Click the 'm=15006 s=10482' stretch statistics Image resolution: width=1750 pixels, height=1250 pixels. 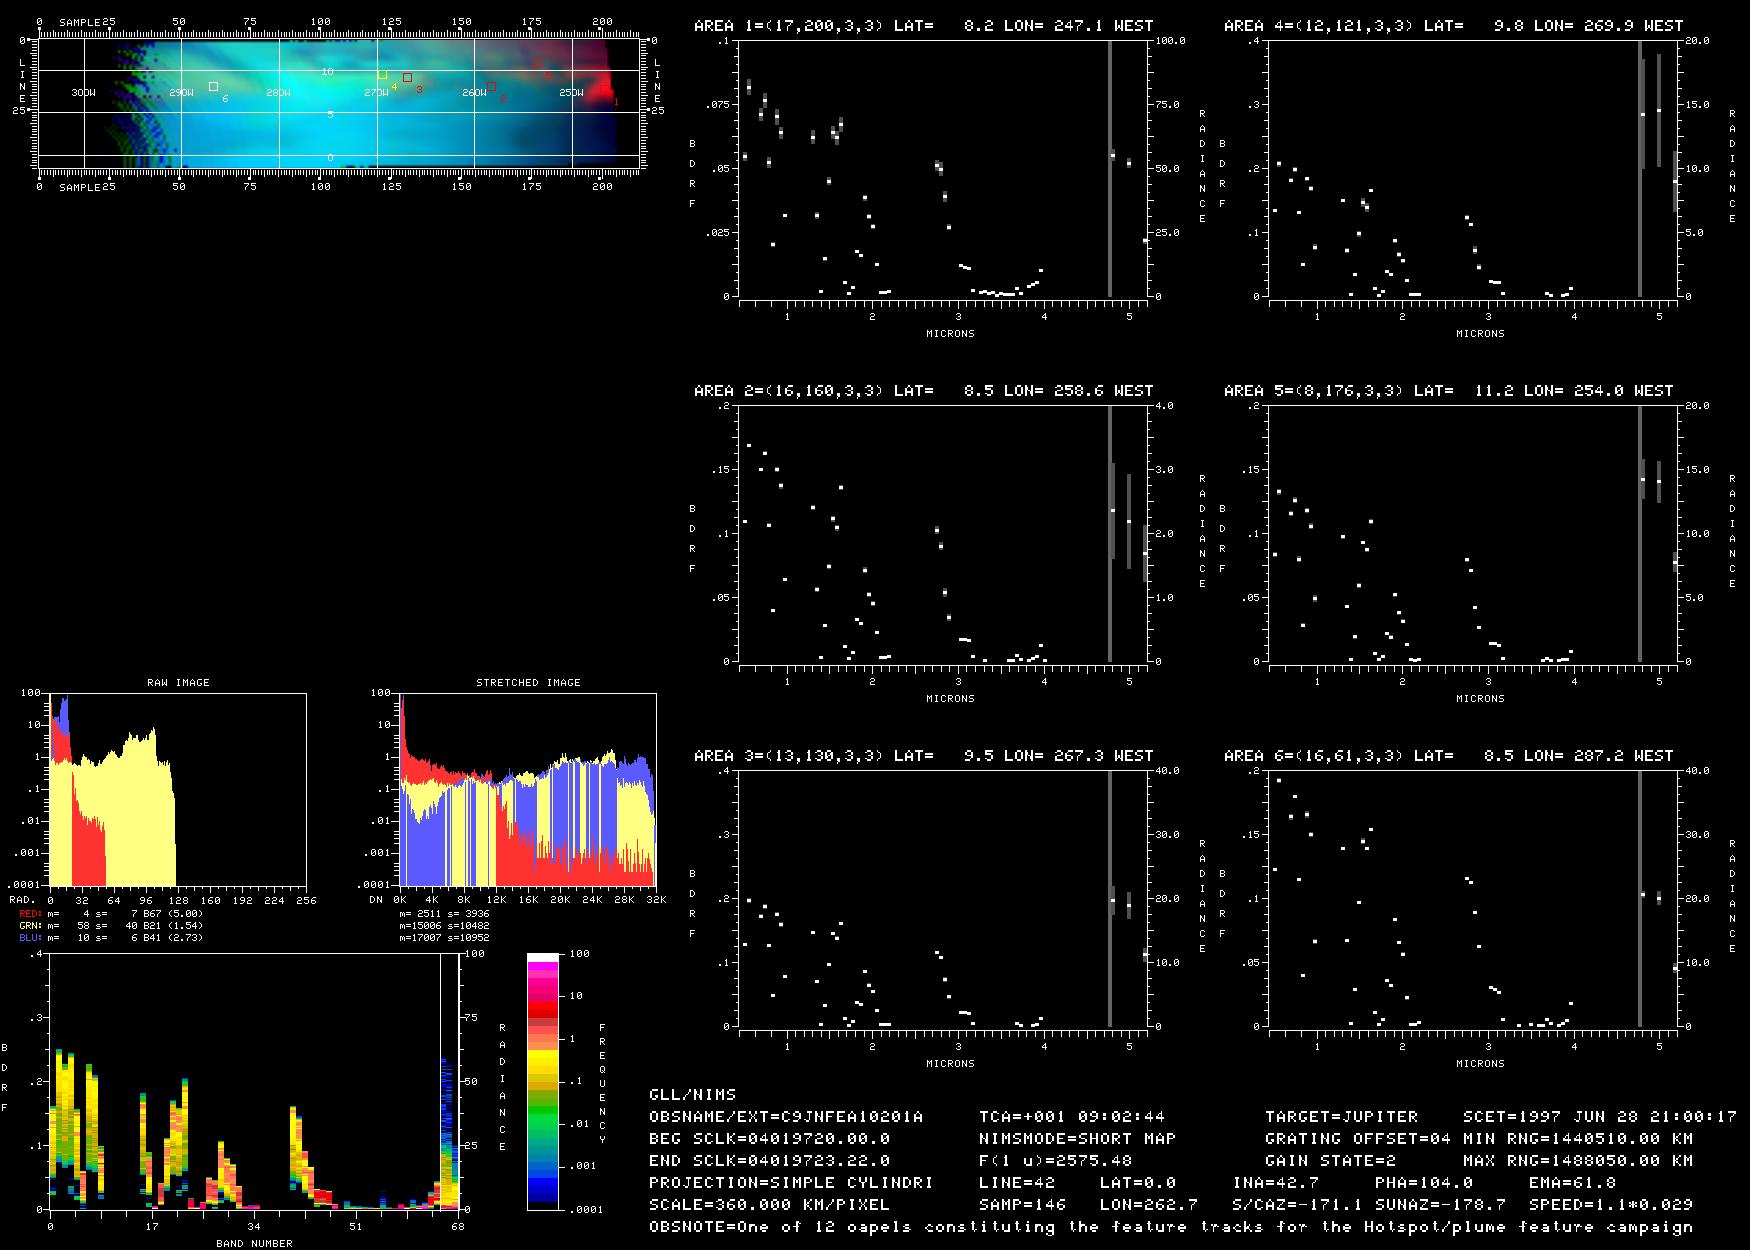click(444, 926)
